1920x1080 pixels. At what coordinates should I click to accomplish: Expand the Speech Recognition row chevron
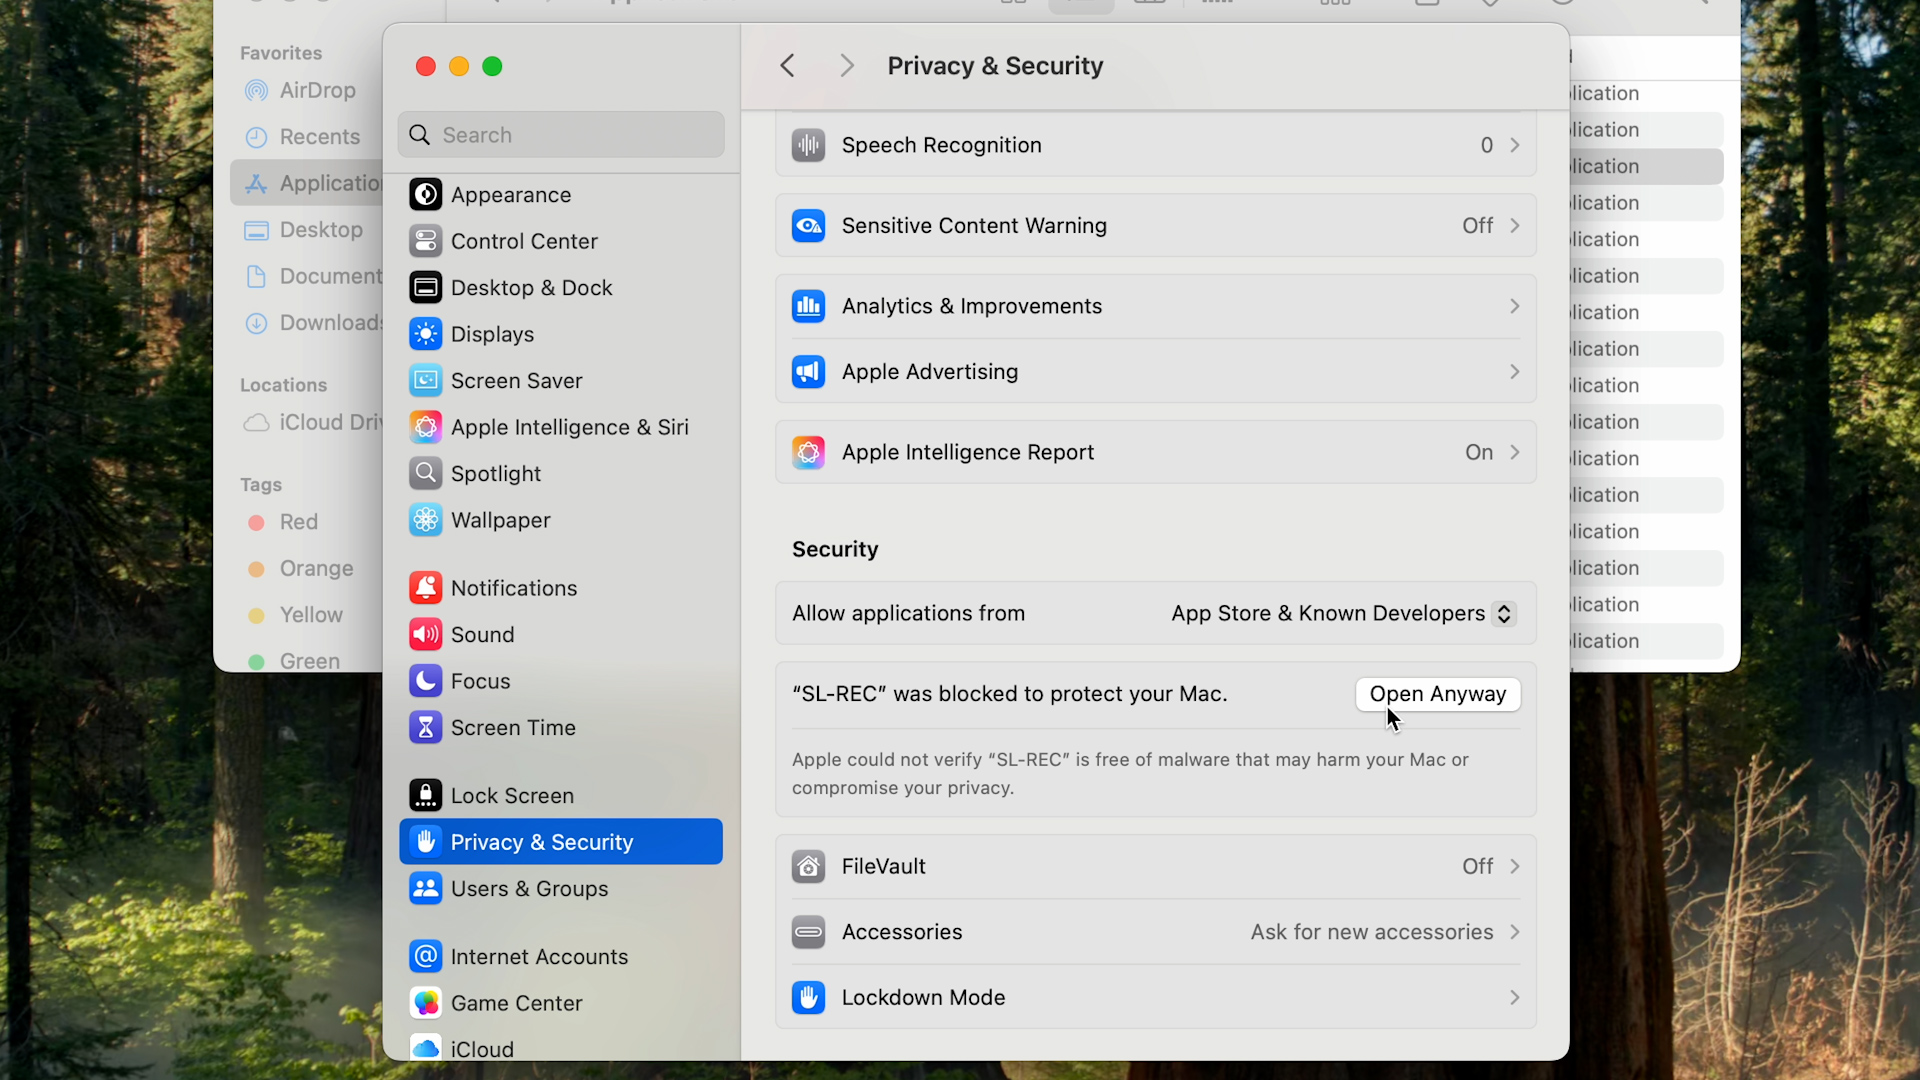point(1515,145)
